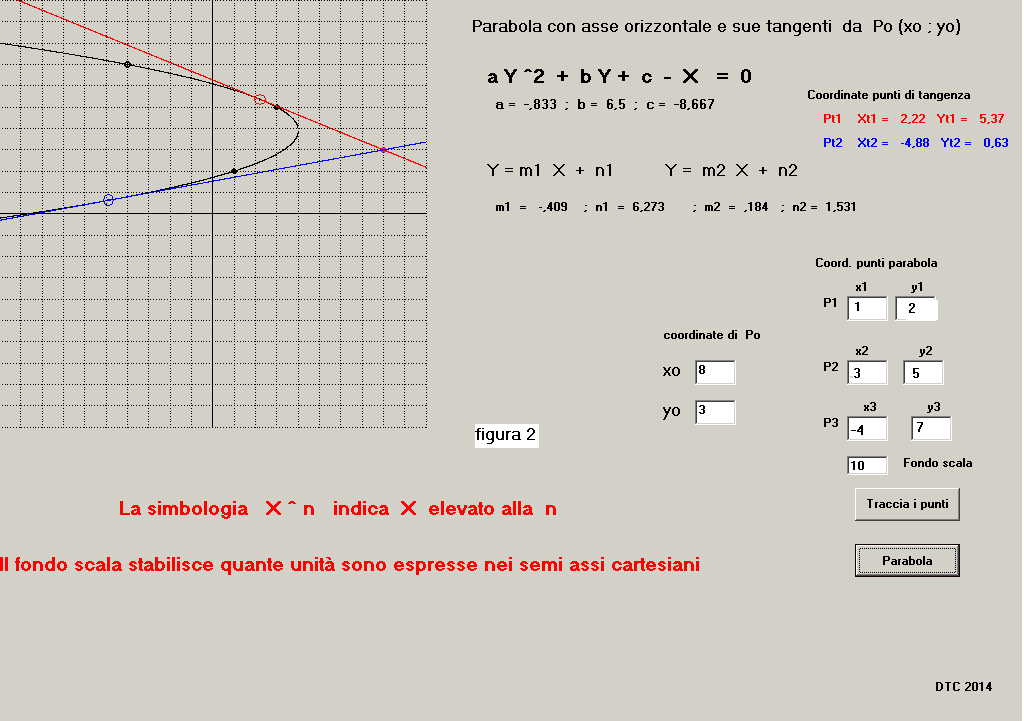Click the figura 2 label
The width and height of the screenshot is (1024, 721).
(506, 435)
